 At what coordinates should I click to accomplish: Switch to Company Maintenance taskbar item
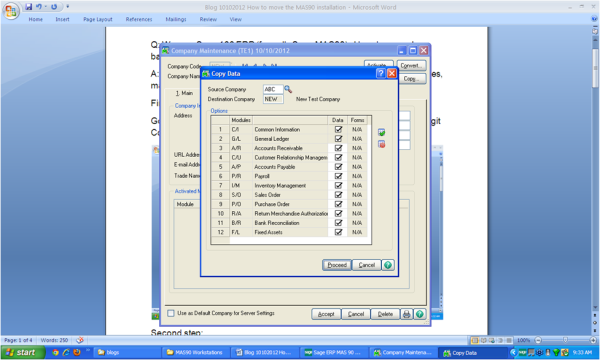402,352
